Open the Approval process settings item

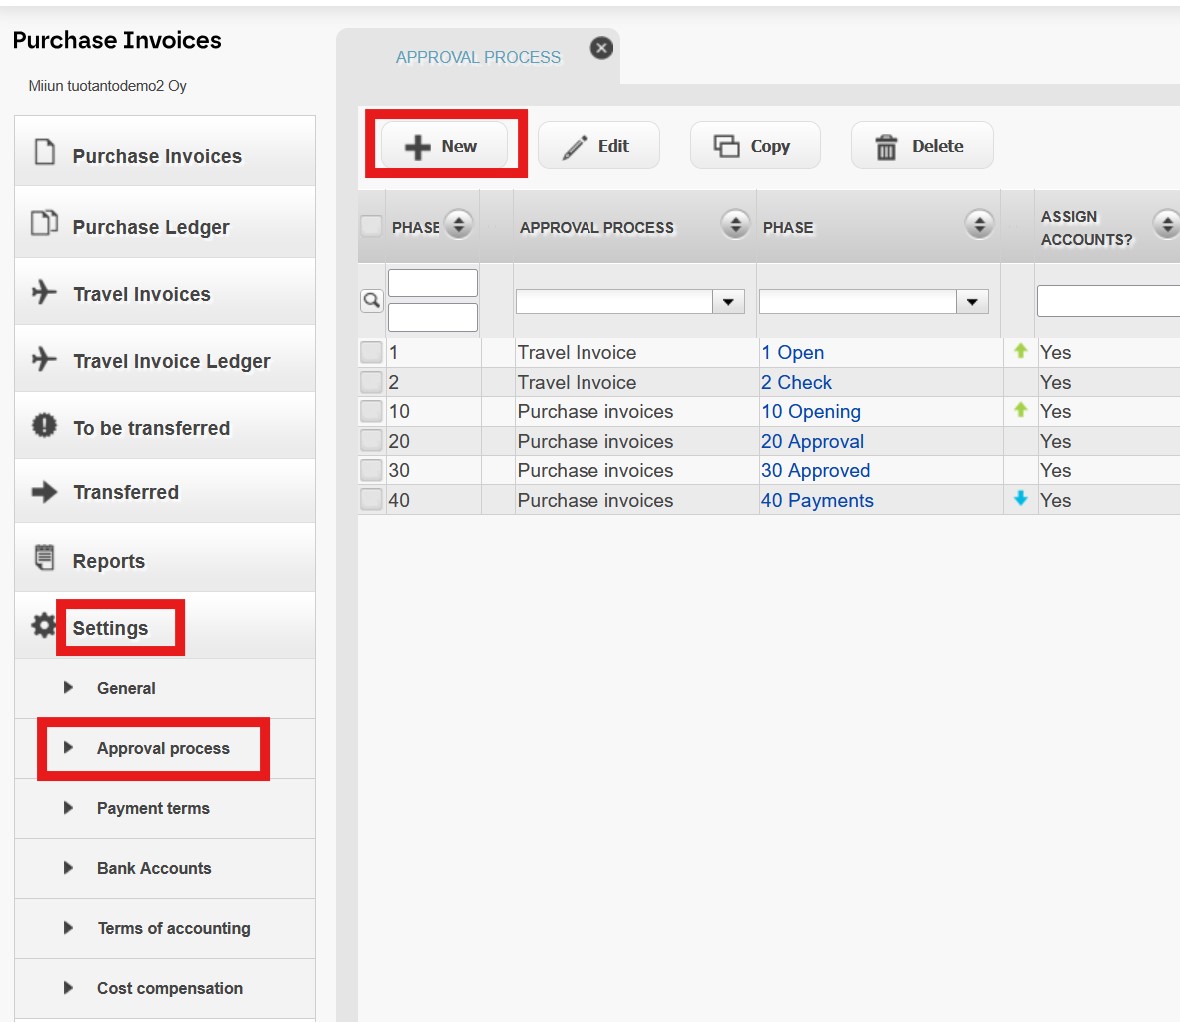163,748
